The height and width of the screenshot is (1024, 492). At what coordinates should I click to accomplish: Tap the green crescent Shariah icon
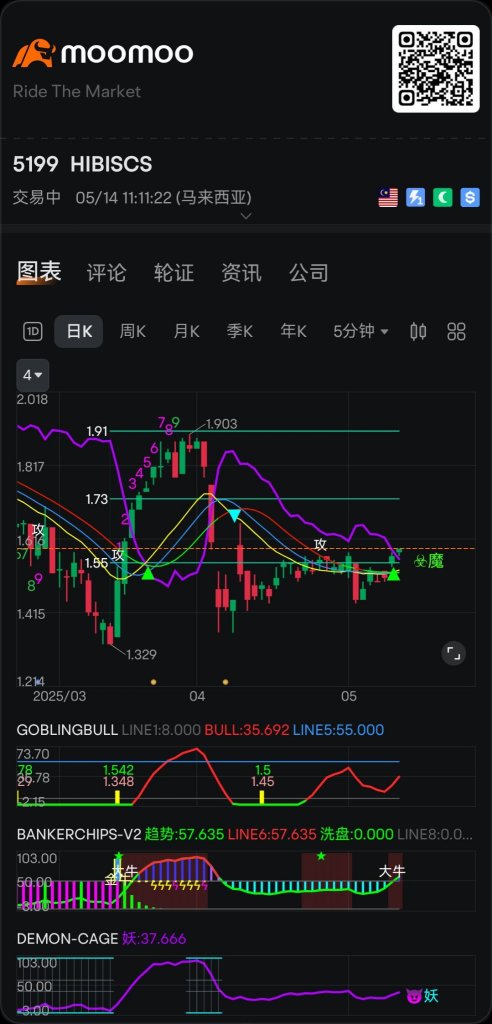(x=442, y=198)
